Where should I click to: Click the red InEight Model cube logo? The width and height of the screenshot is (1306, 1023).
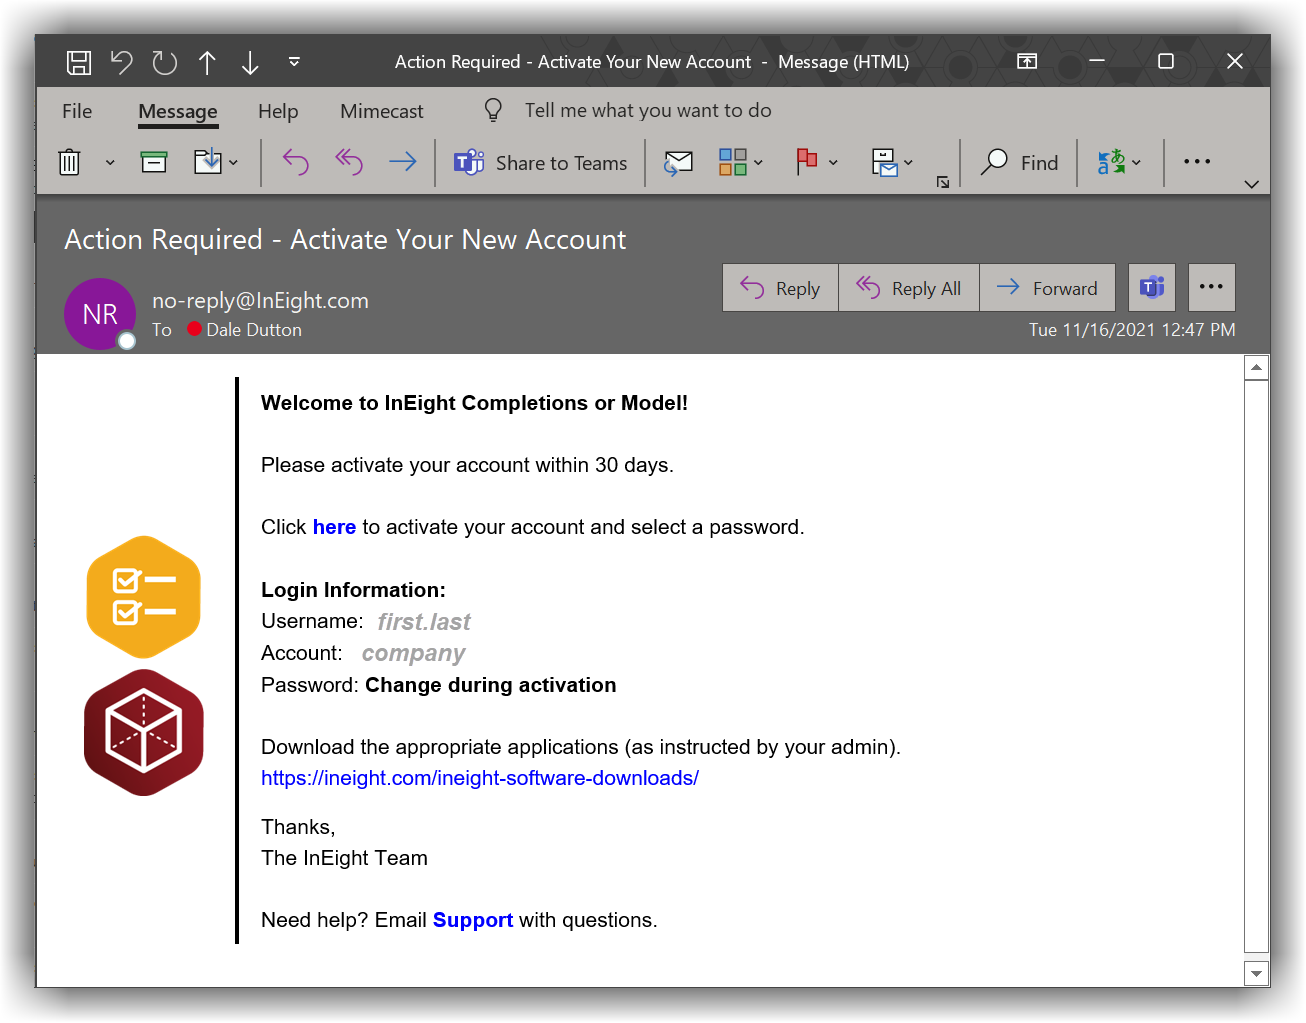tap(144, 733)
